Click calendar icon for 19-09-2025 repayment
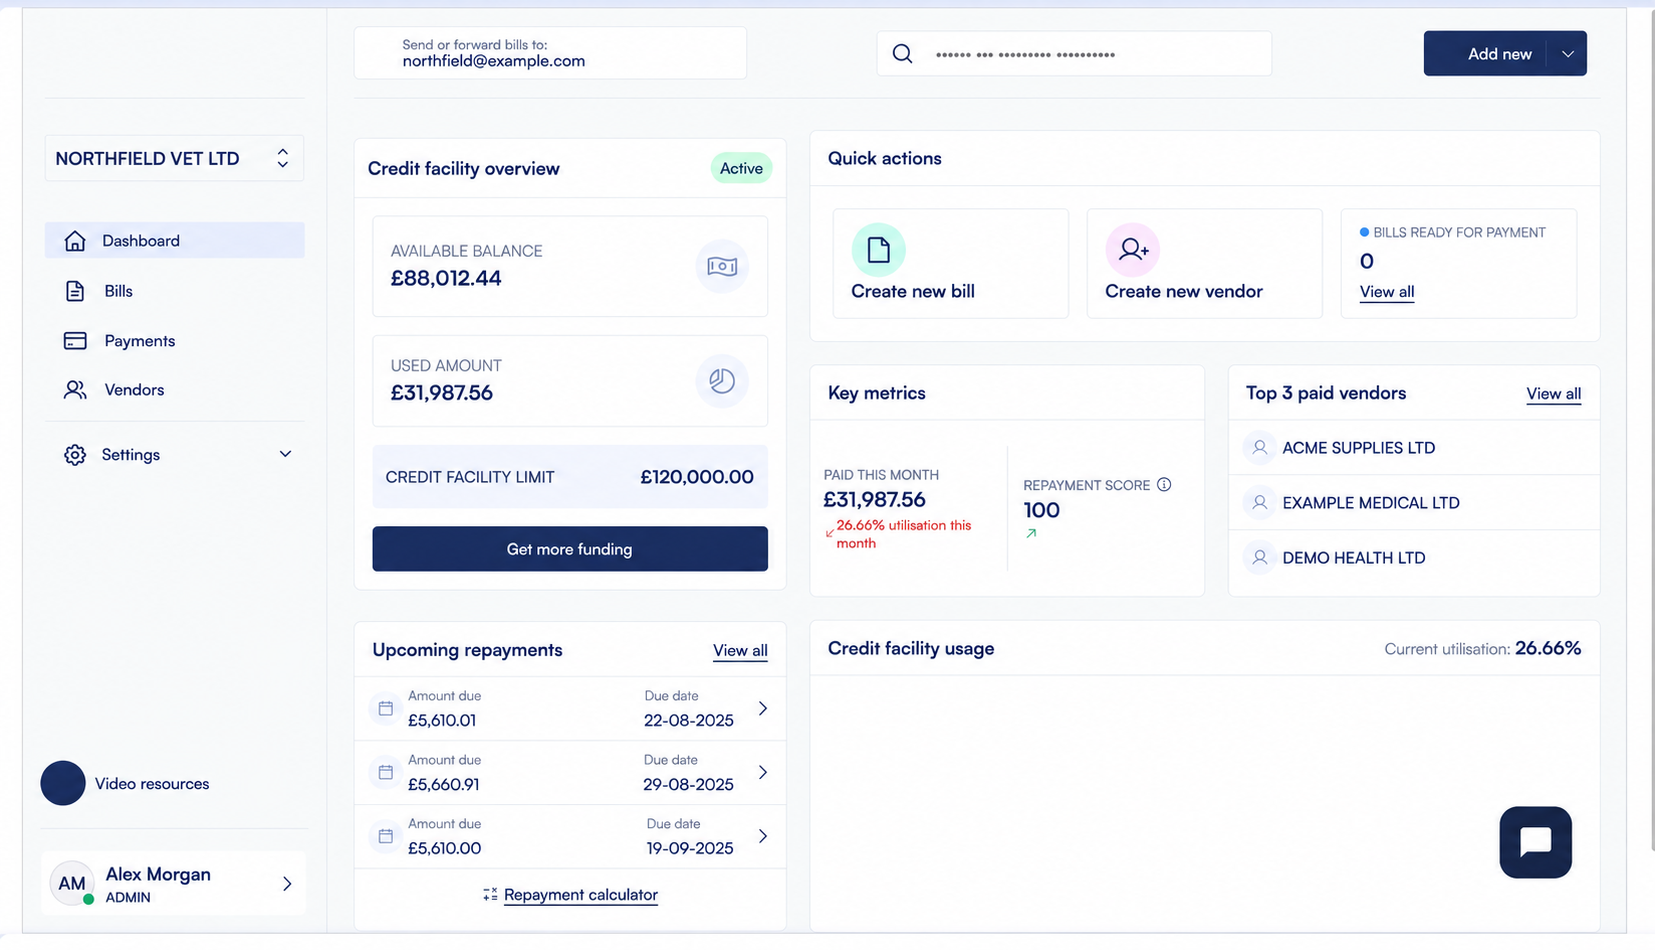The width and height of the screenshot is (1655, 950). 385,836
